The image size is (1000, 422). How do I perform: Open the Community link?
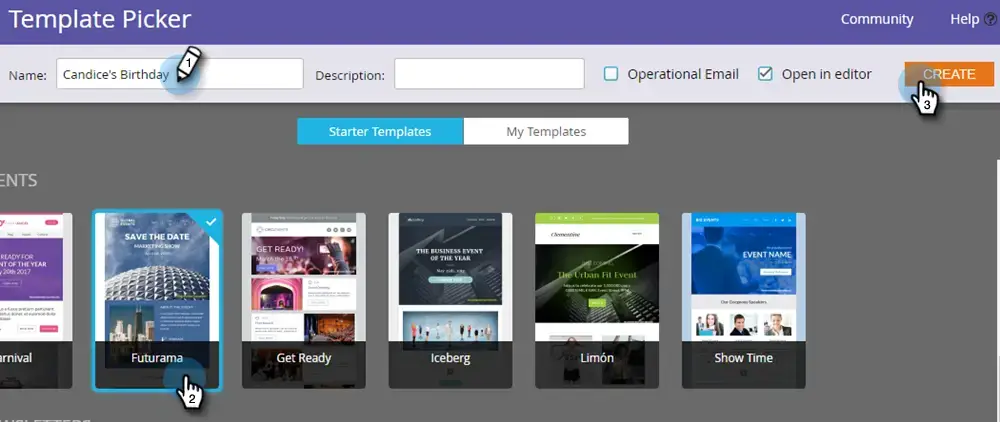coord(876,19)
